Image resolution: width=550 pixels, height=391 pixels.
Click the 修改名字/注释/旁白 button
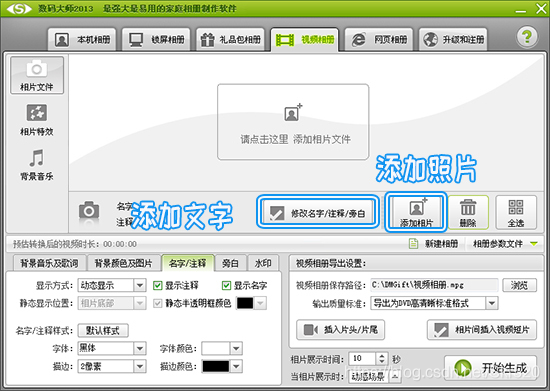[x=318, y=213]
